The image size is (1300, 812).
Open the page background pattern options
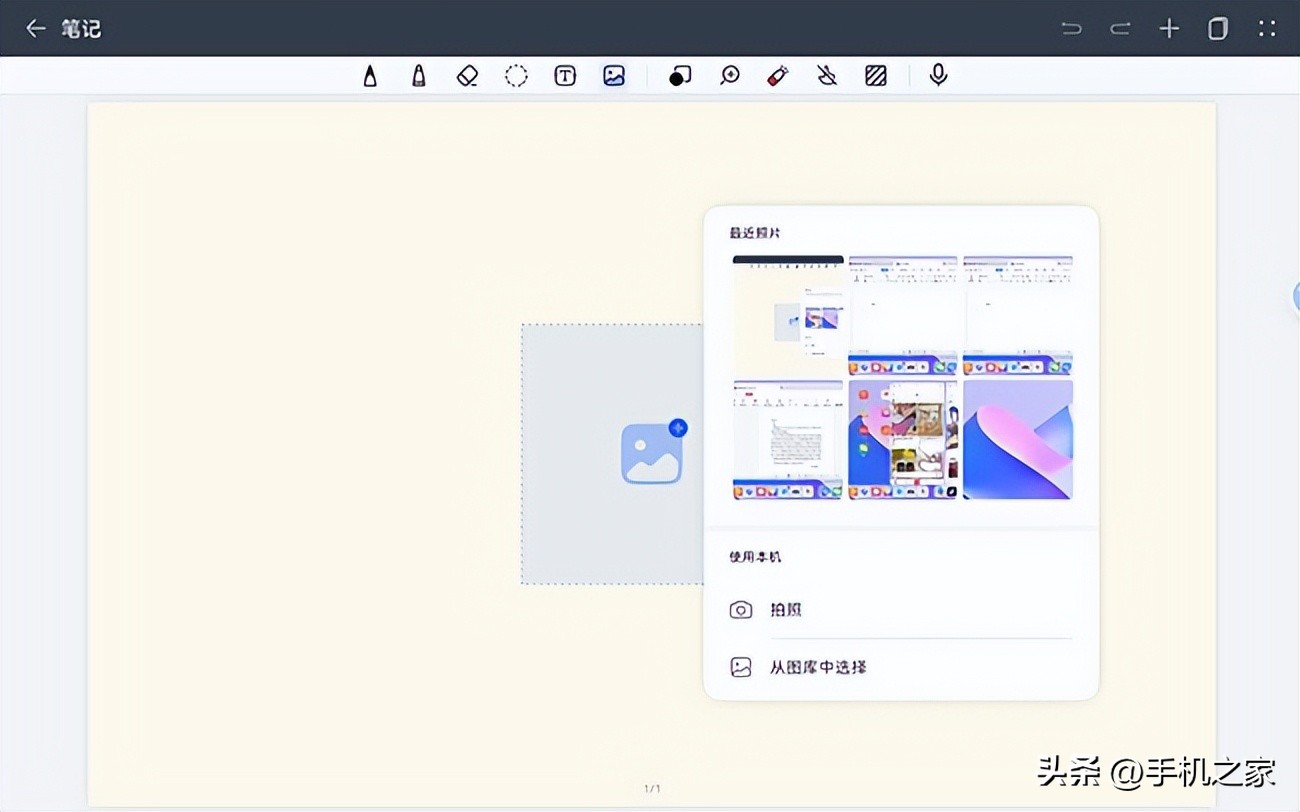[x=876, y=75]
